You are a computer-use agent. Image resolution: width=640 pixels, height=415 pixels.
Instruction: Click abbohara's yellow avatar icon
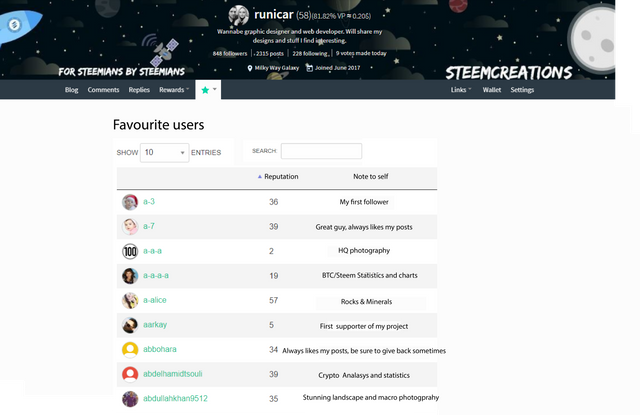tap(130, 350)
